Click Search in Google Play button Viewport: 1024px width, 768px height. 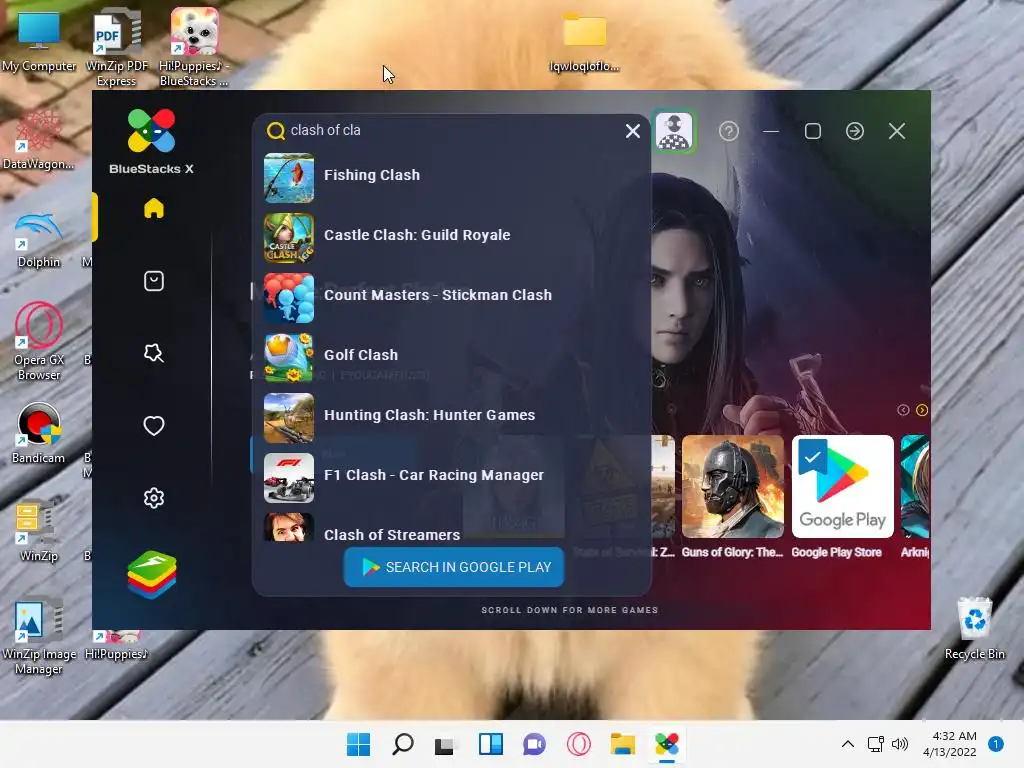[x=454, y=567]
